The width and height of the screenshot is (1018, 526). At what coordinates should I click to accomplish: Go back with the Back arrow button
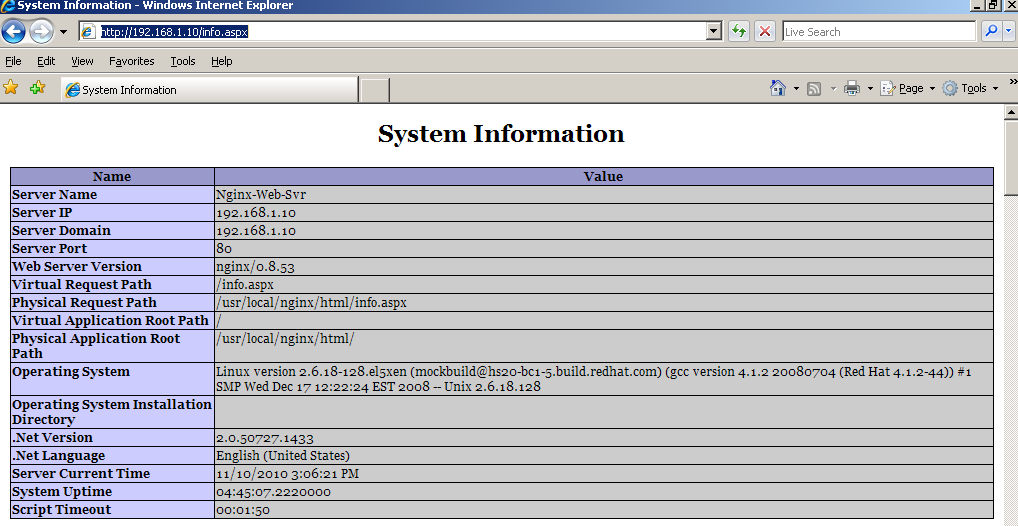click(14, 31)
